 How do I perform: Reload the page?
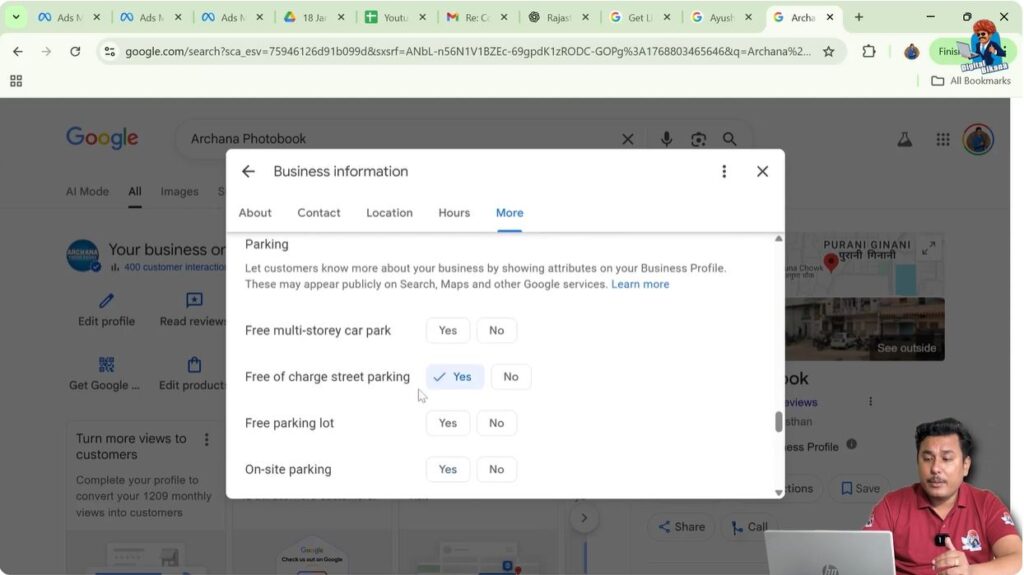(75, 51)
